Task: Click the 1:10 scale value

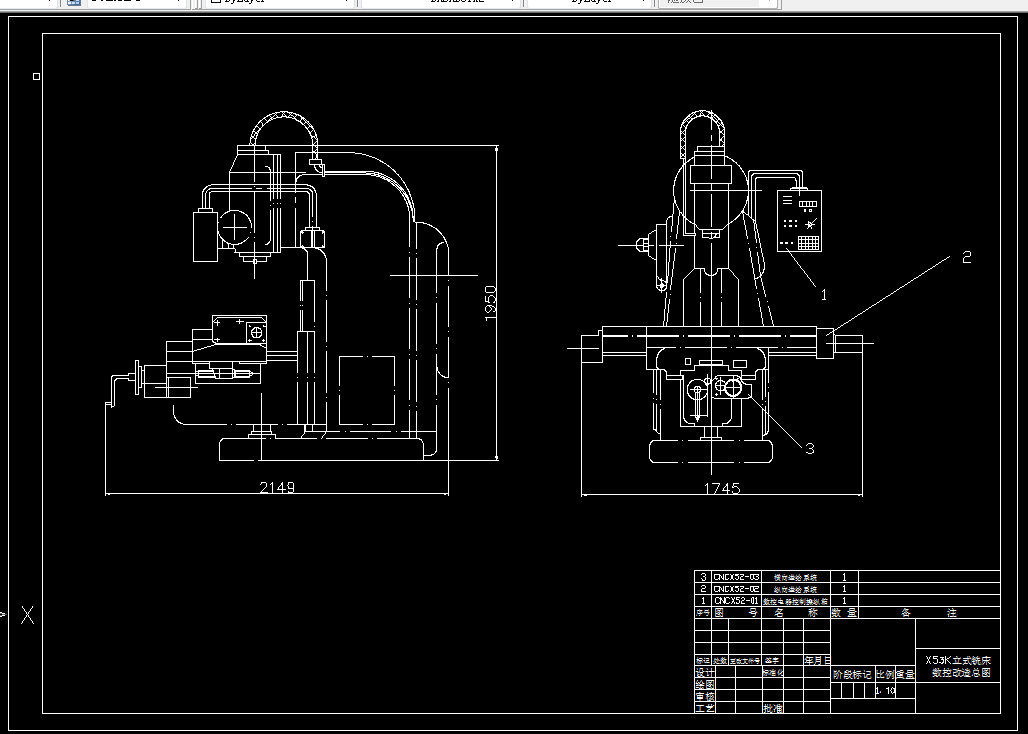Action: [885, 691]
